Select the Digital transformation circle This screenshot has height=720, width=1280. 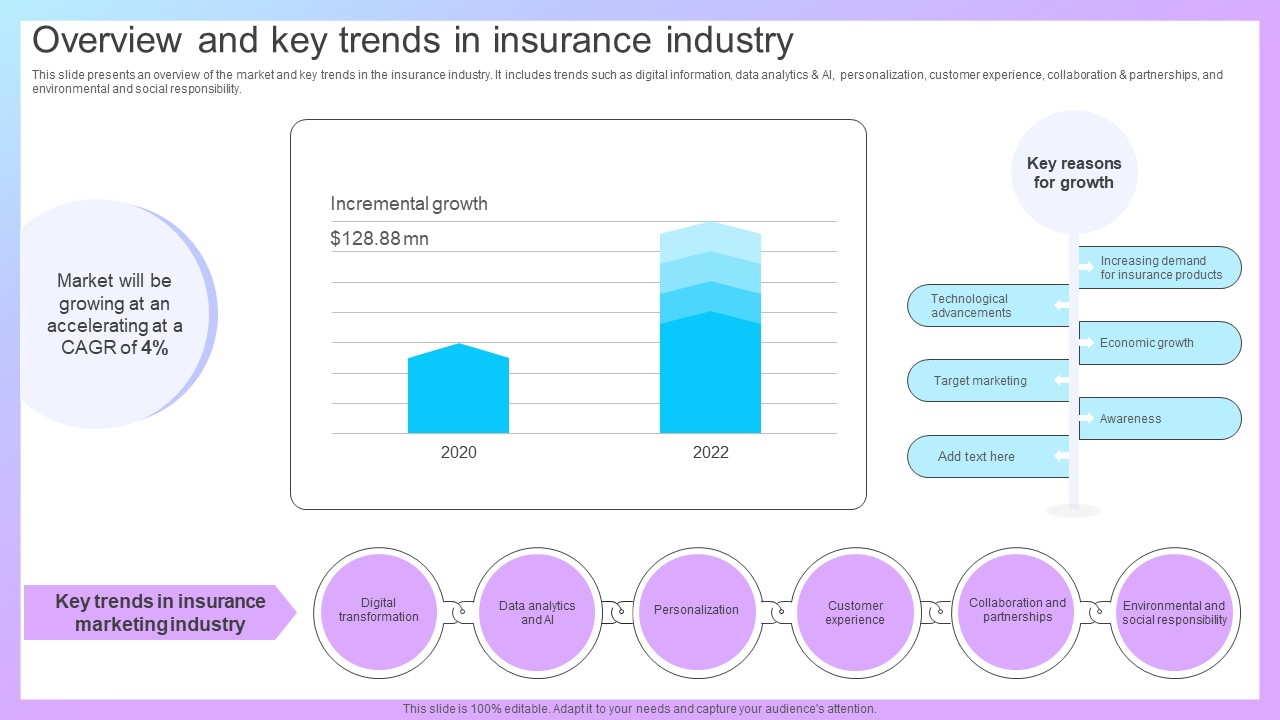(379, 612)
